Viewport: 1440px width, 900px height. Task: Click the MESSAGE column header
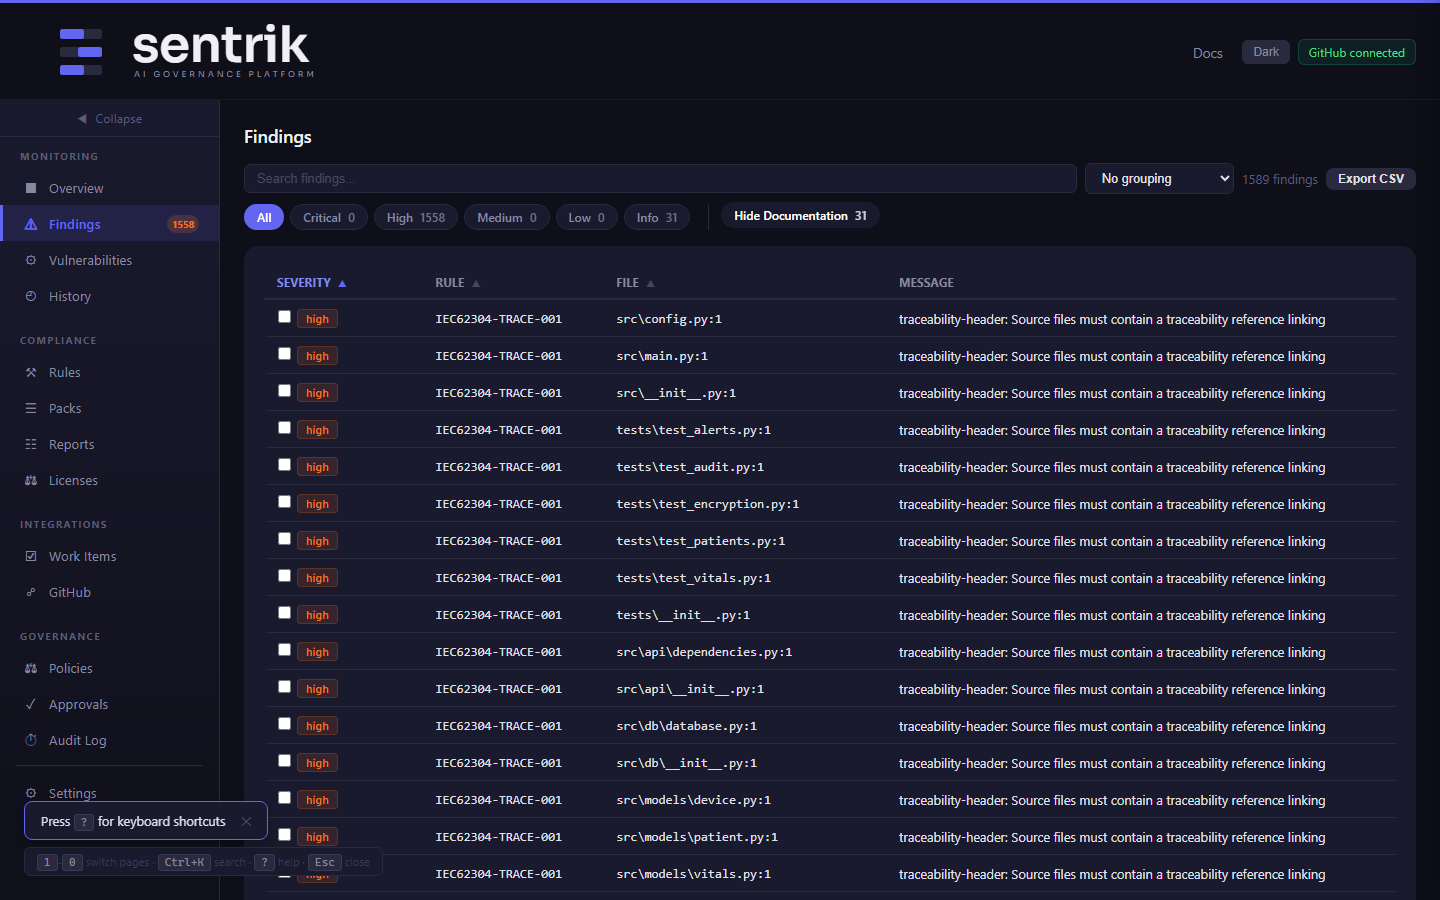926,283
